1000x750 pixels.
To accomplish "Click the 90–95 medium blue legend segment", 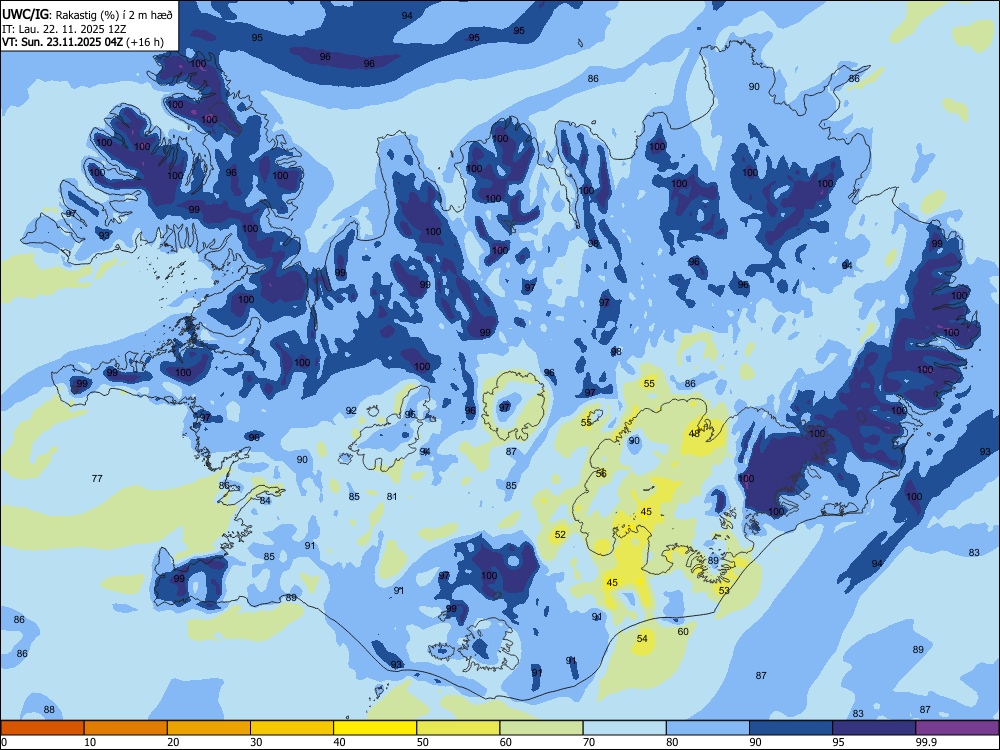I will [791, 728].
